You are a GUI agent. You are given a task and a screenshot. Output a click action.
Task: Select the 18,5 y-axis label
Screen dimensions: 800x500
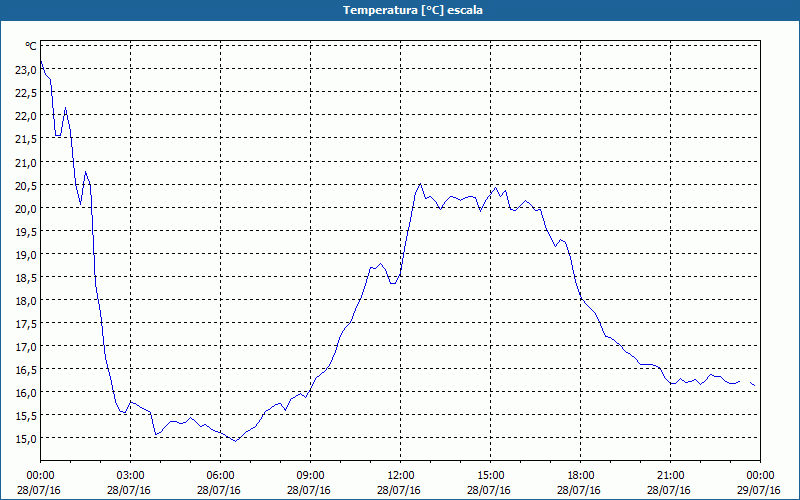point(26,278)
